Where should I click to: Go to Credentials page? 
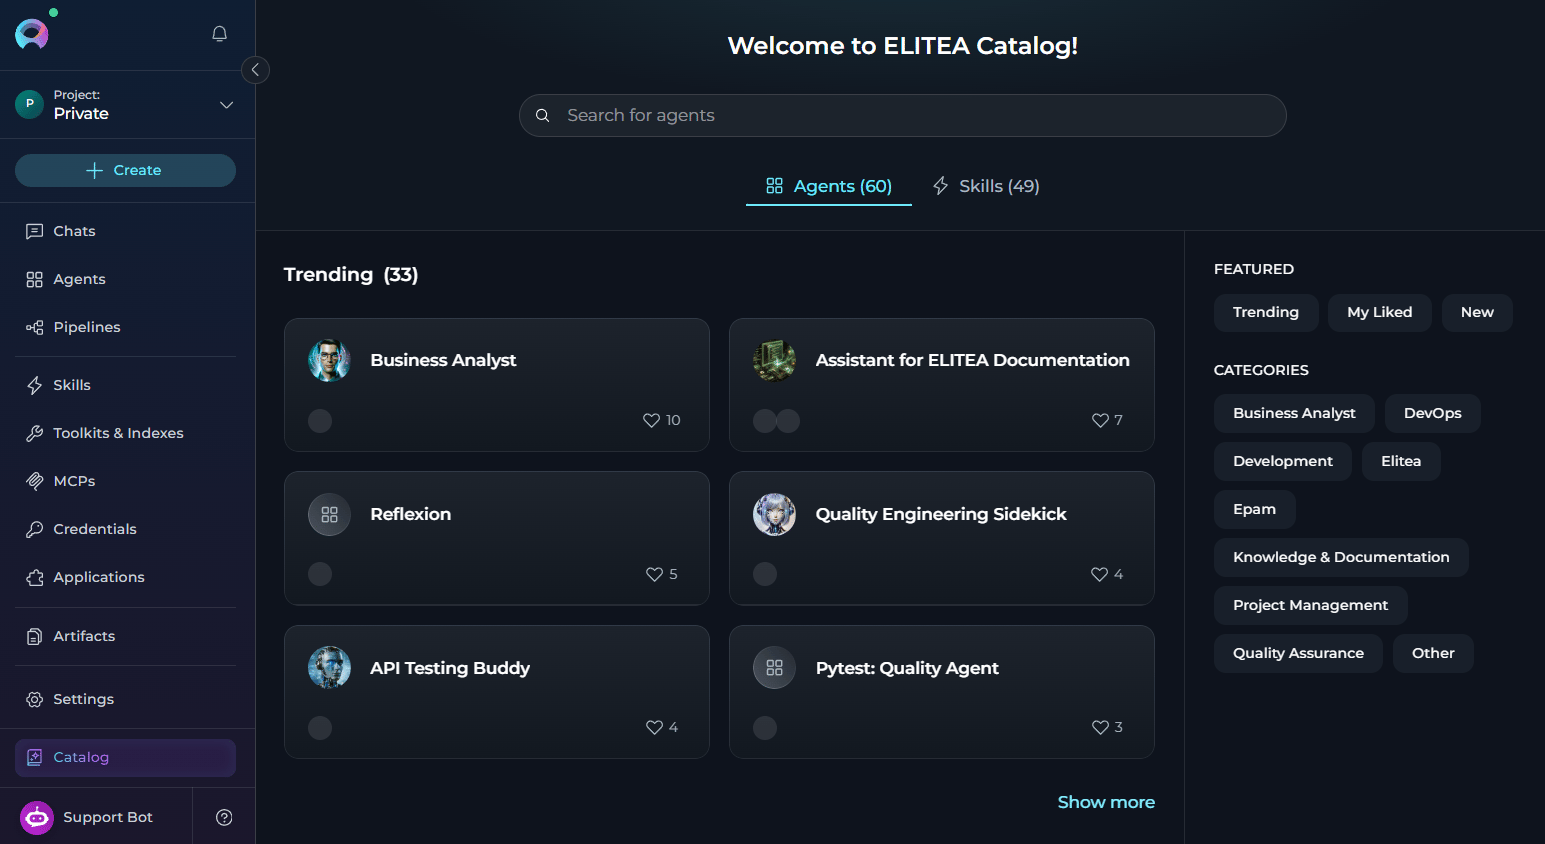point(125,529)
